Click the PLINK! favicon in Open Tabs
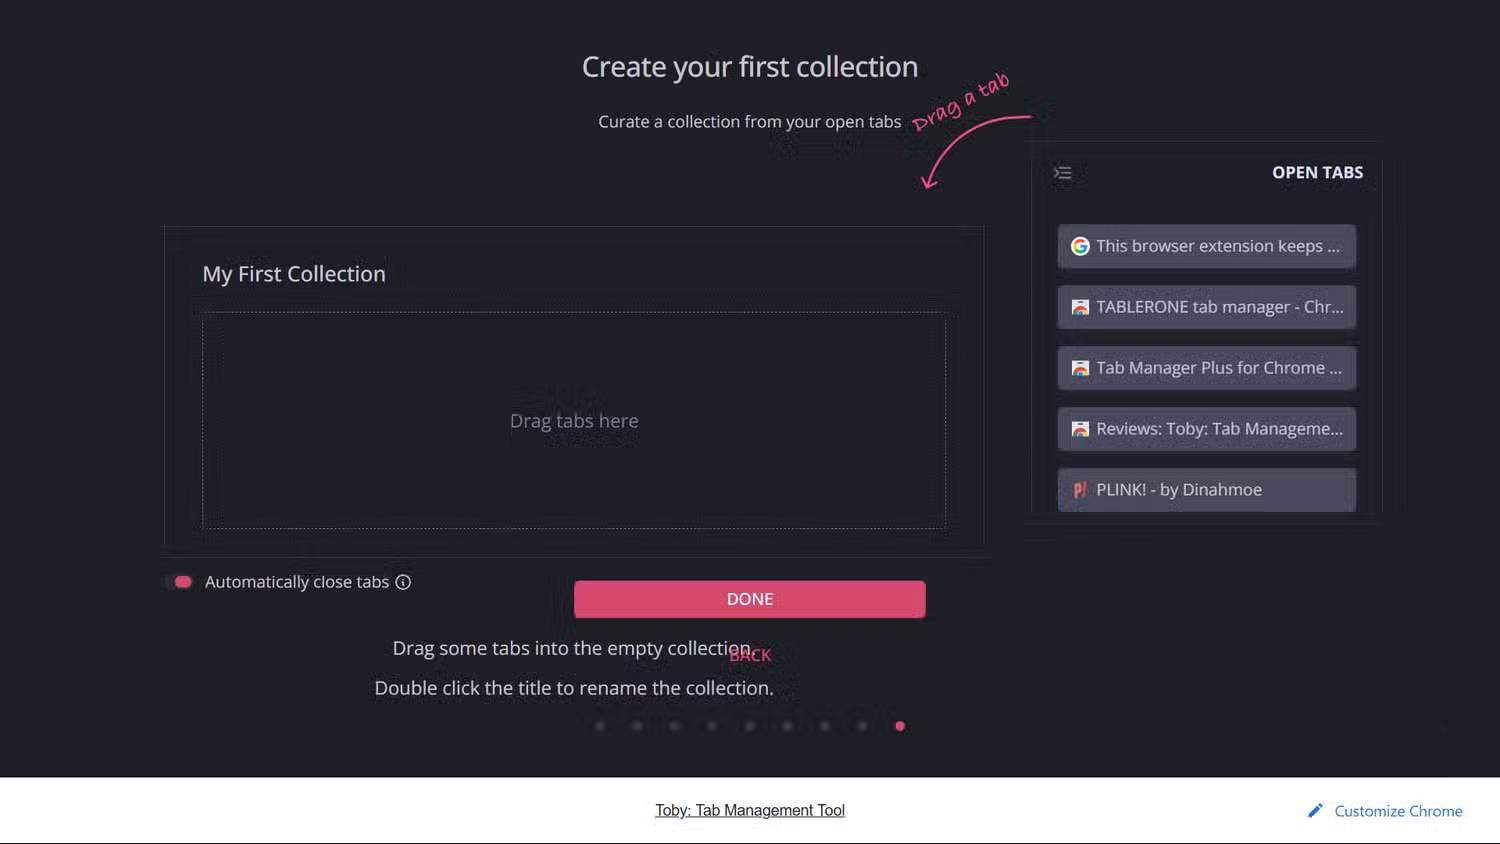Image resolution: width=1500 pixels, height=844 pixels. pyautogui.click(x=1080, y=490)
